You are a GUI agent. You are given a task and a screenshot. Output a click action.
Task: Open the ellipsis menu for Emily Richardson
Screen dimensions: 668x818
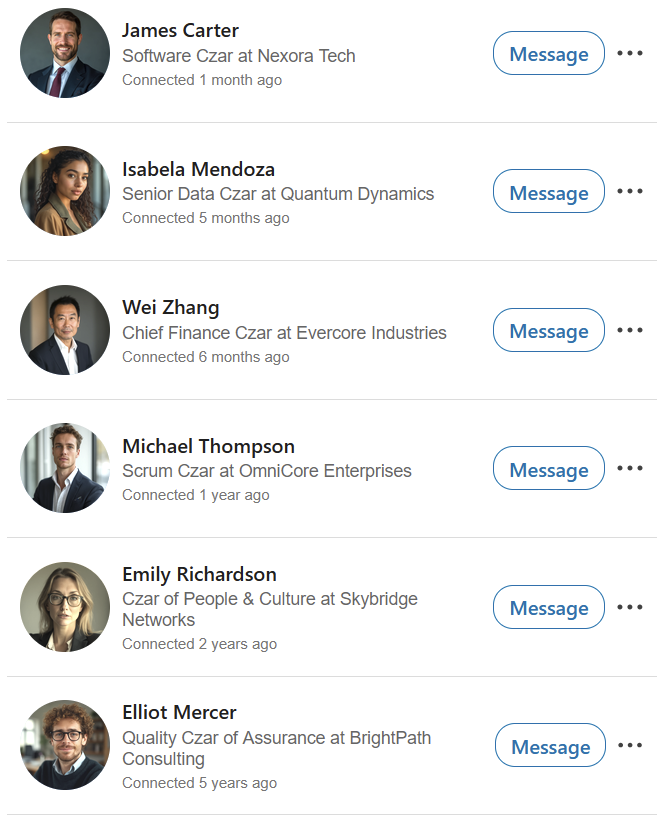(x=629, y=607)
